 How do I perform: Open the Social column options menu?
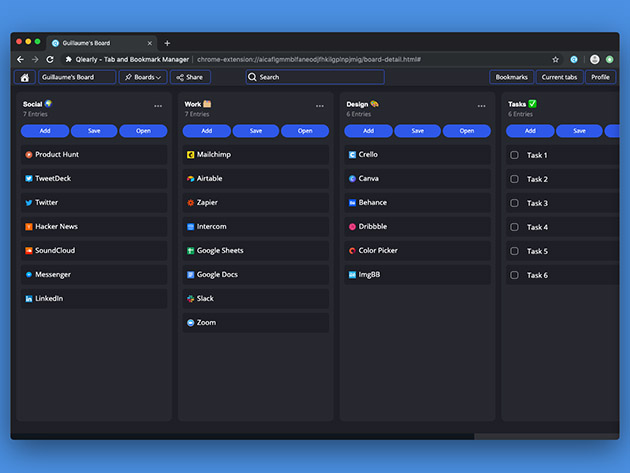158,106
